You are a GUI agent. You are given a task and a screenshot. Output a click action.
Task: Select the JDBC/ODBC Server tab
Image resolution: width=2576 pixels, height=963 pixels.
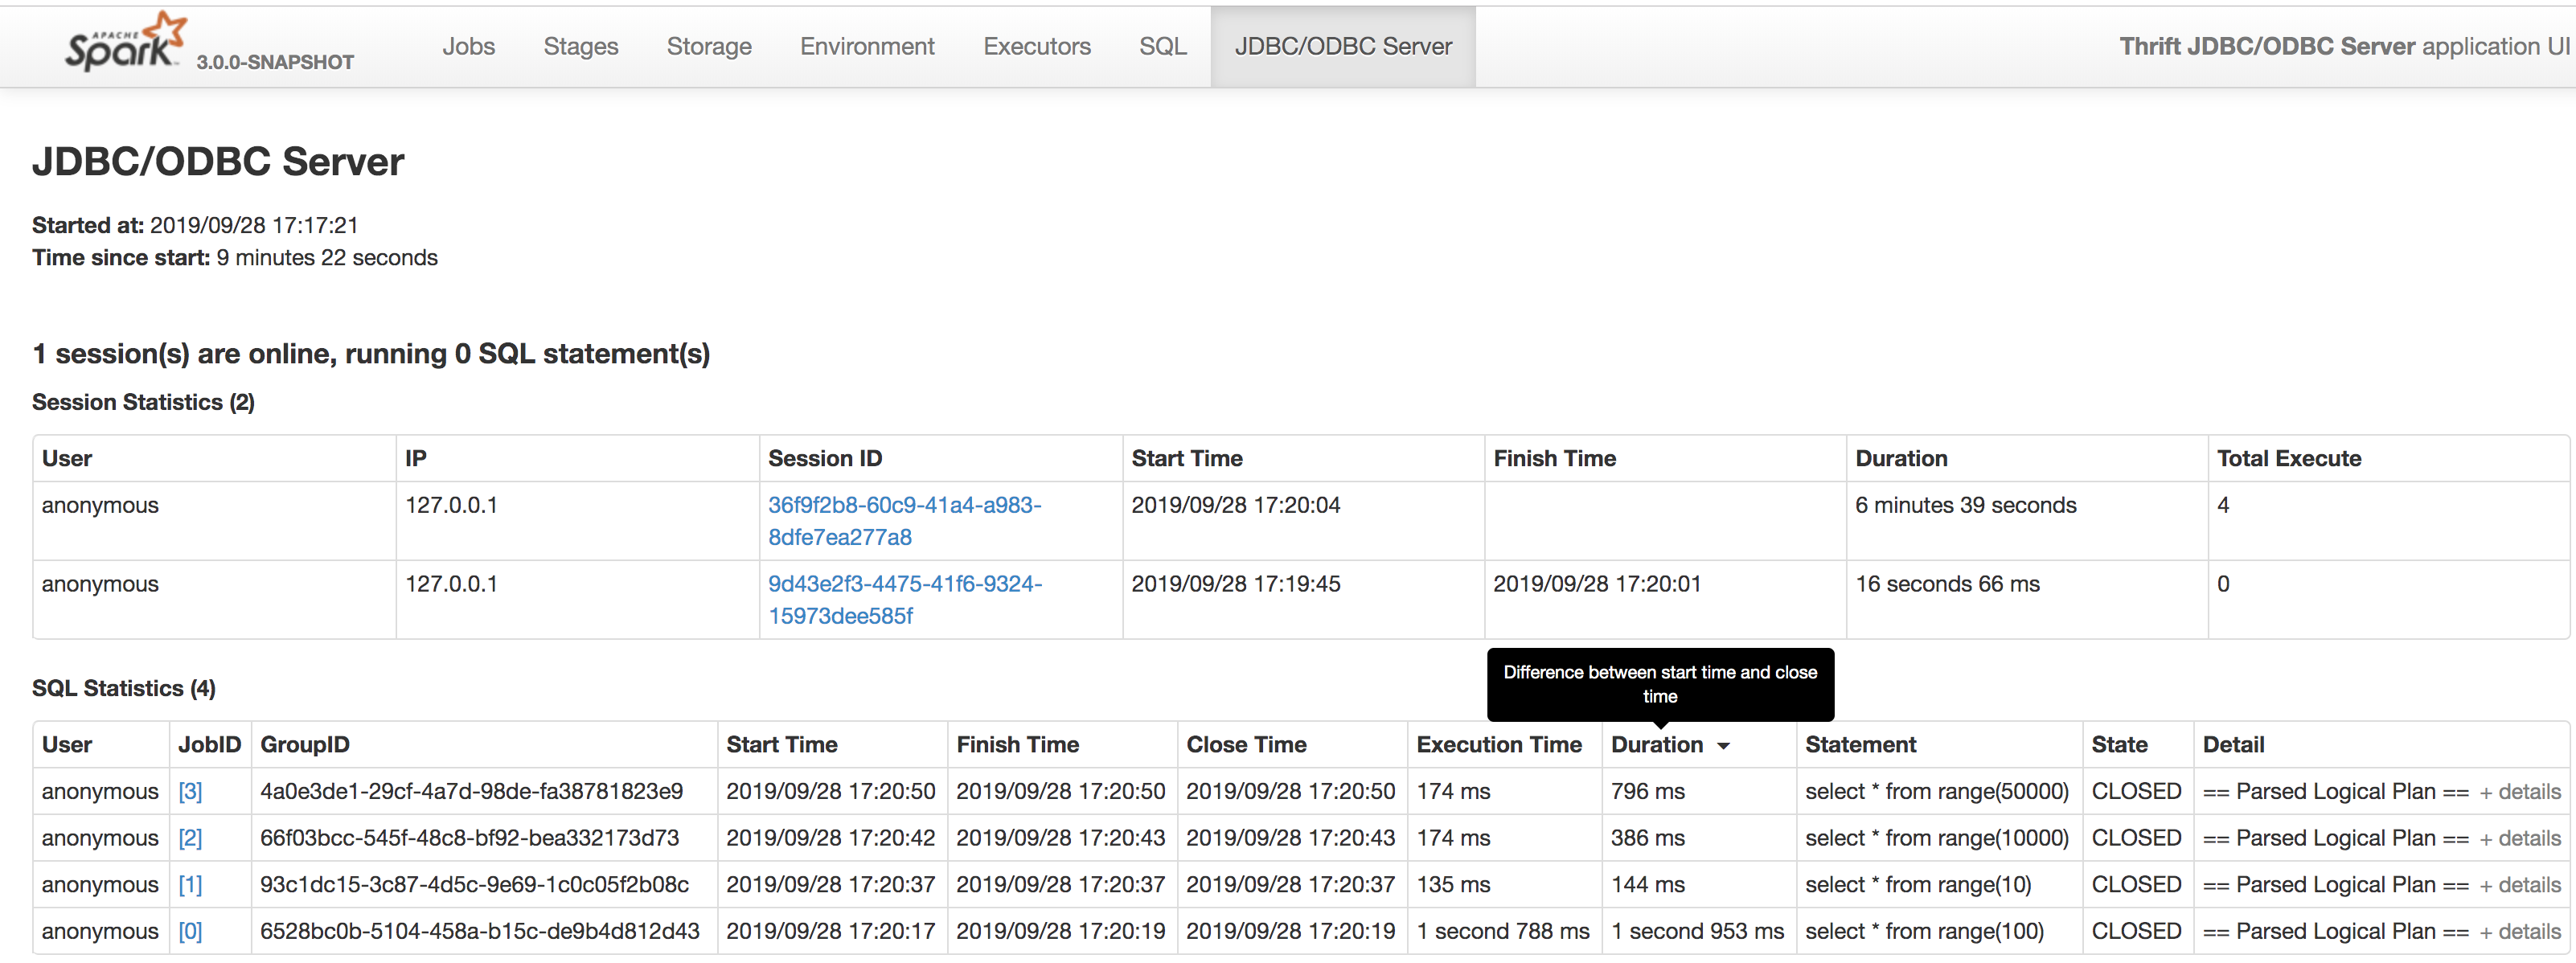pyautogui.click(x=1342, y=46)
